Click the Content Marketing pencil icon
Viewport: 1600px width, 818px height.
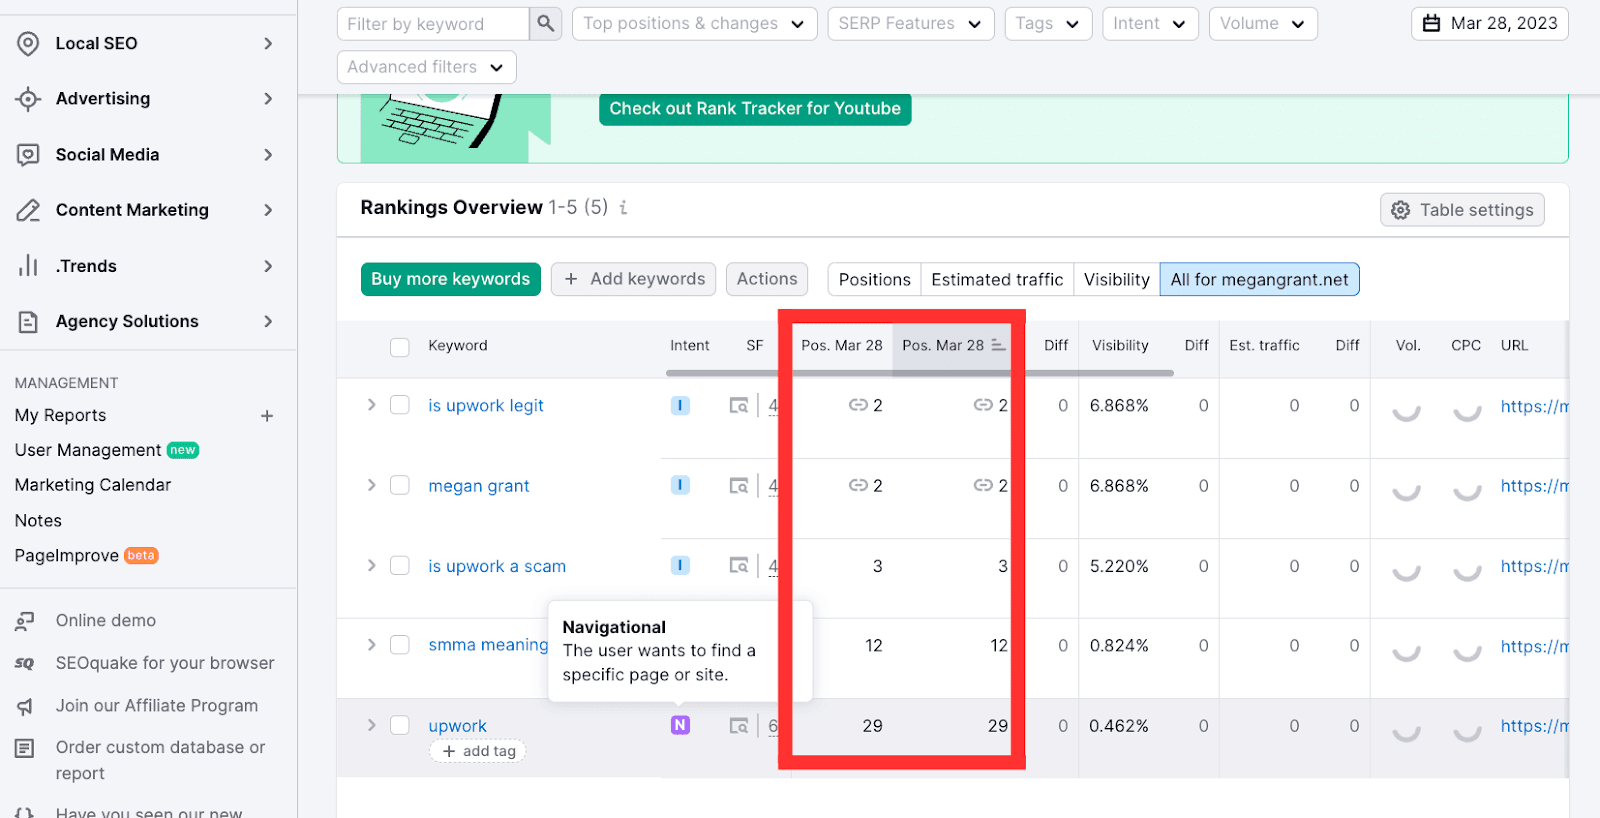(x=28, y=210)
